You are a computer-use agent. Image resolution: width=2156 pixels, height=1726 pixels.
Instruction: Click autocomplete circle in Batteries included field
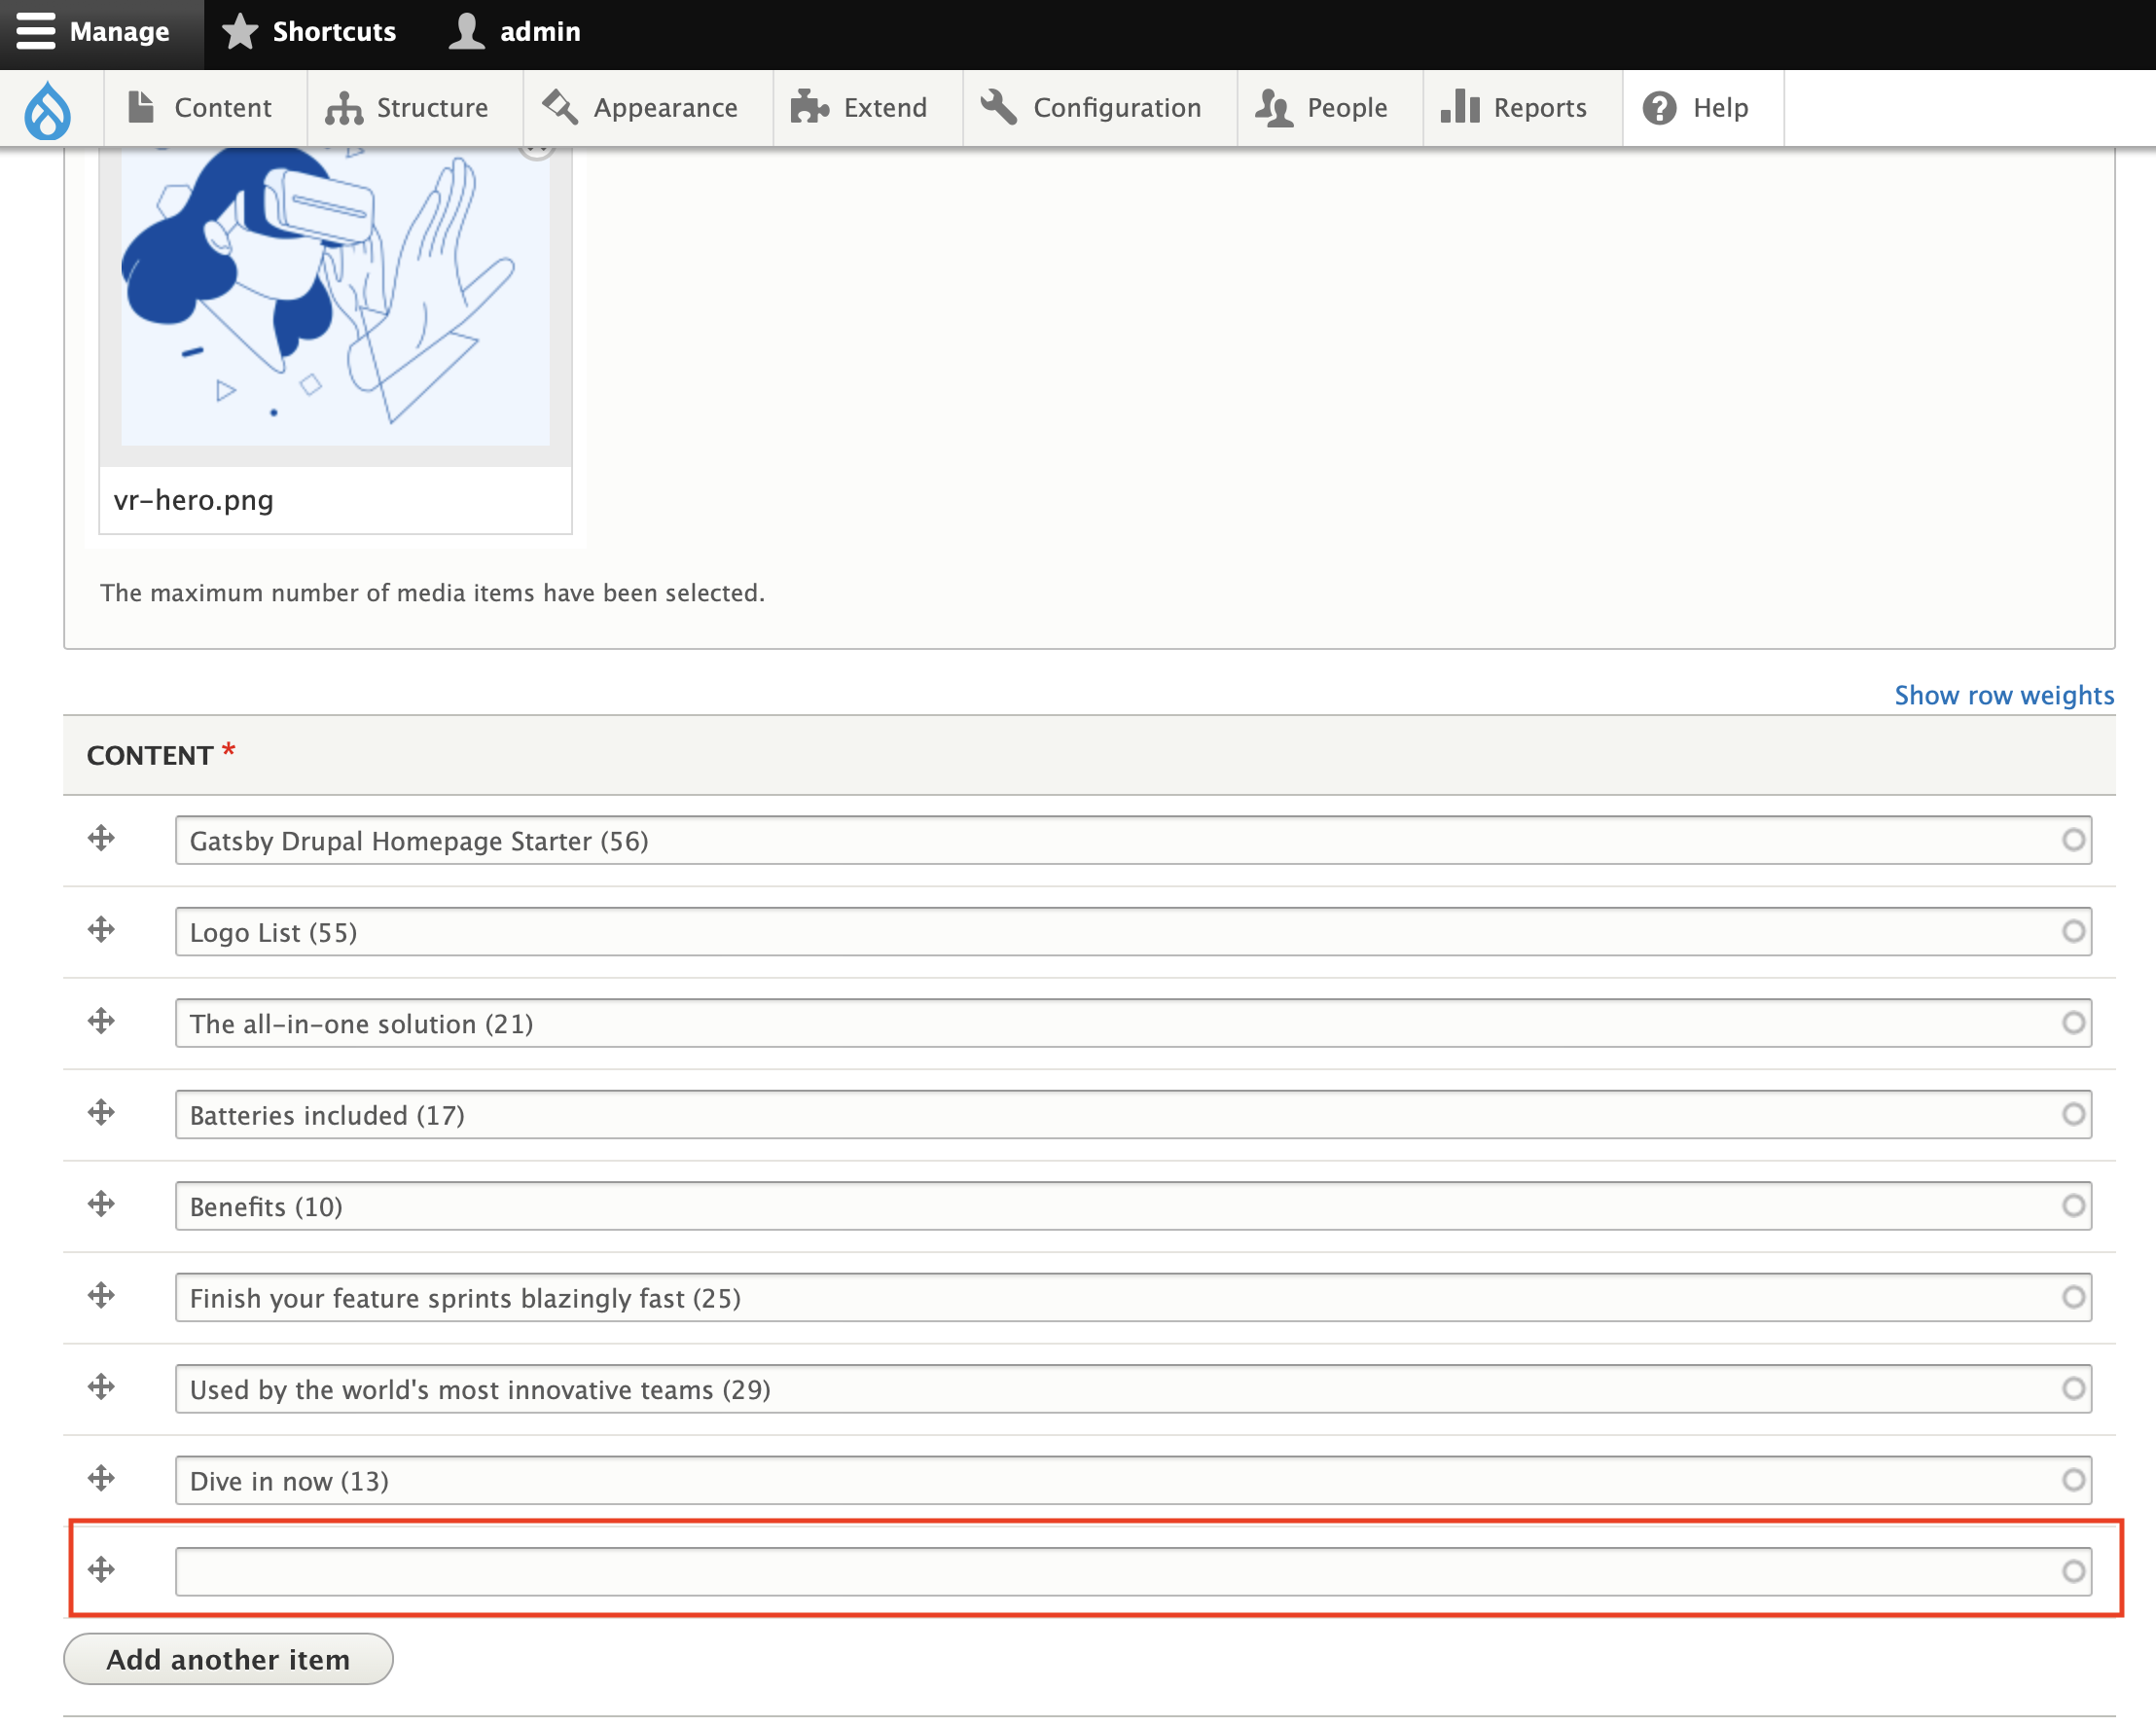(2072, 1114)
